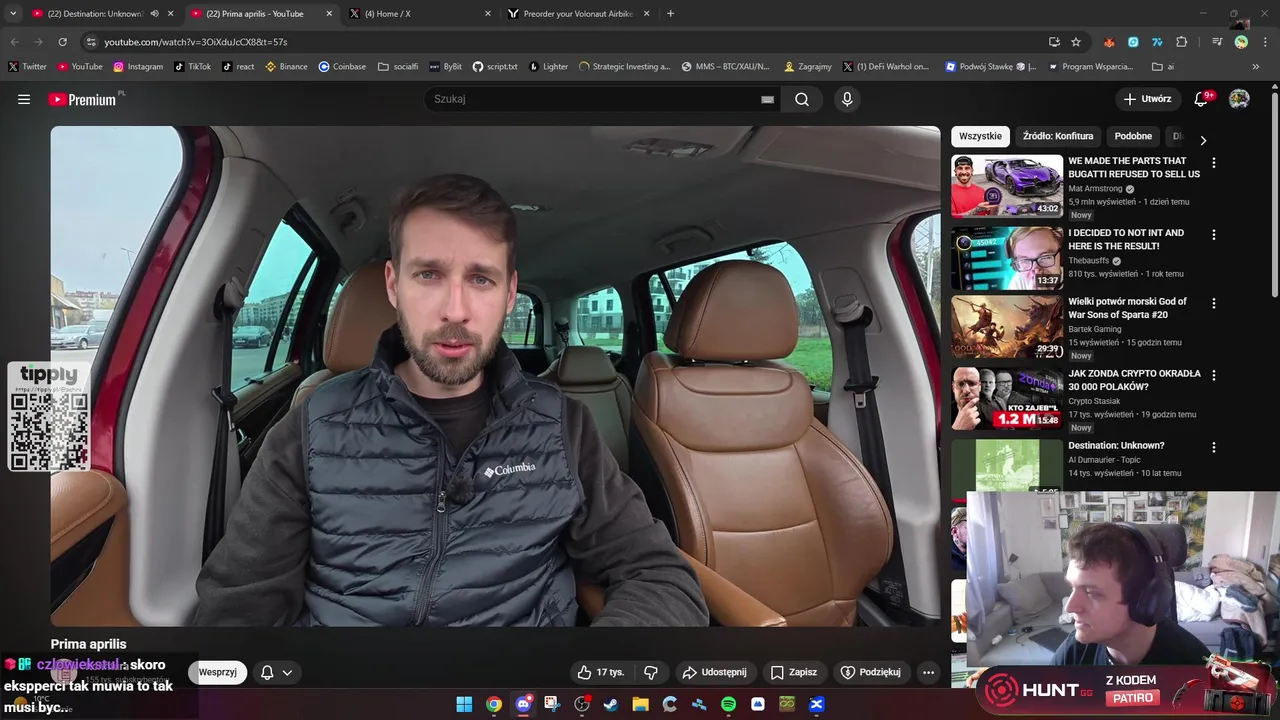The image size is (1280, 720).
Task: Click the search magnifier button
Action: click(802, 99)
